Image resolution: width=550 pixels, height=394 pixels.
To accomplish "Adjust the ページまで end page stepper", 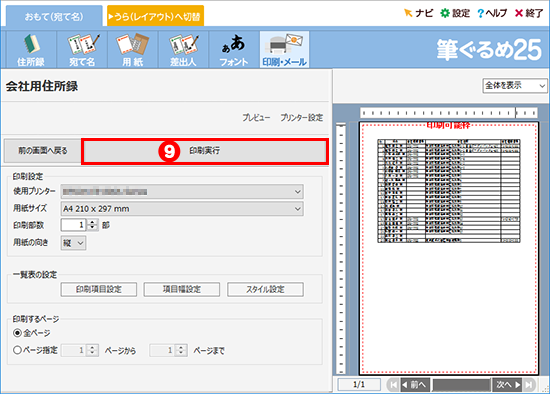I will (181, 350).
